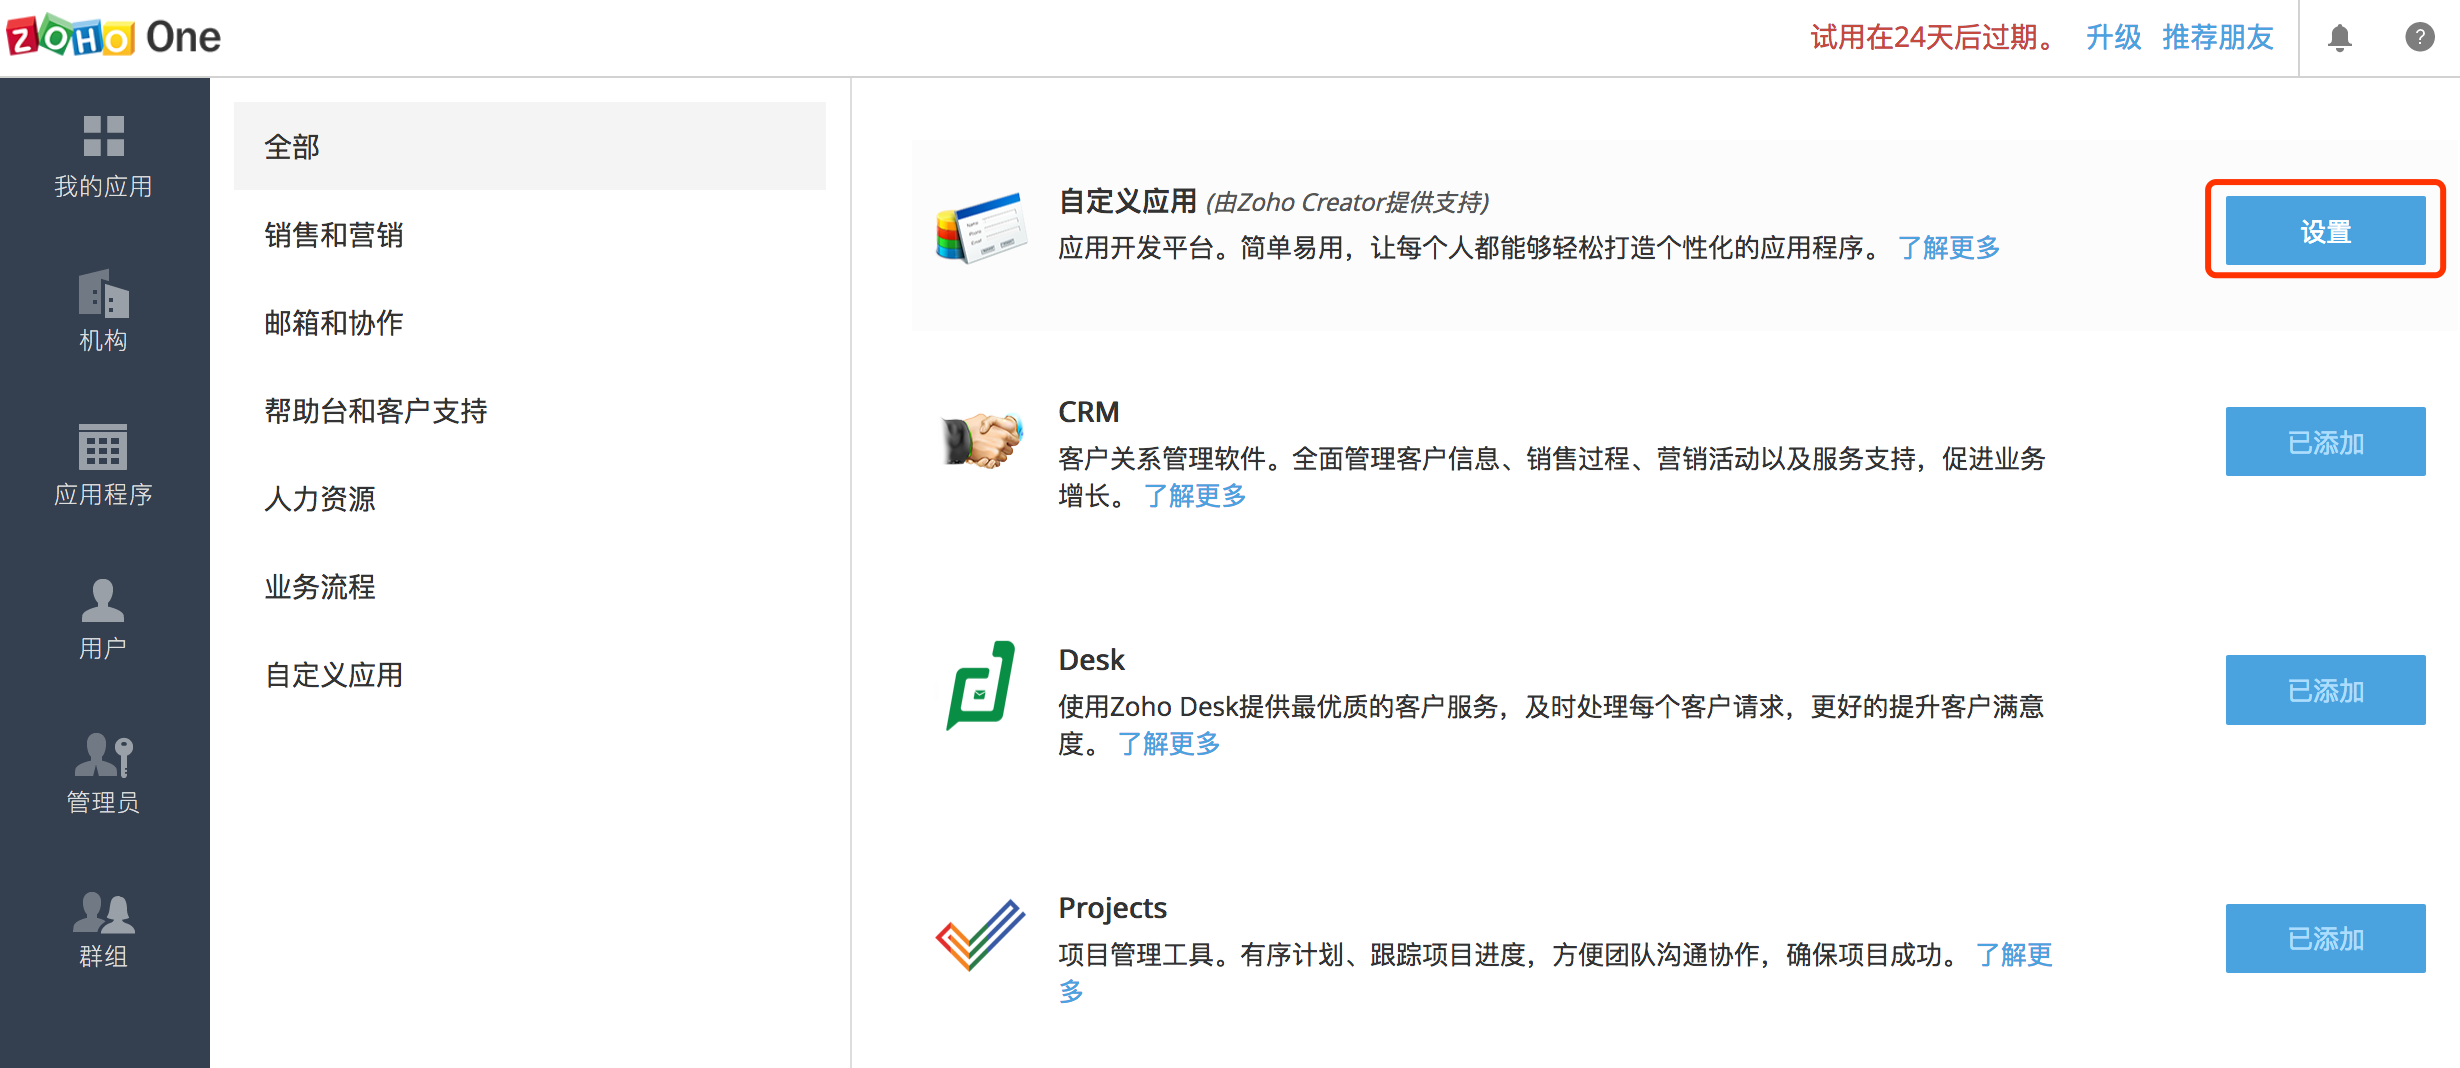Select the 全部 category

[529, 147]
